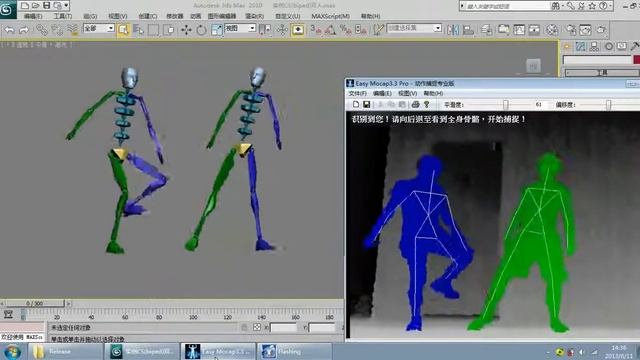Select the Select and Move tool

pyautogui.click(x=186, y=30)
